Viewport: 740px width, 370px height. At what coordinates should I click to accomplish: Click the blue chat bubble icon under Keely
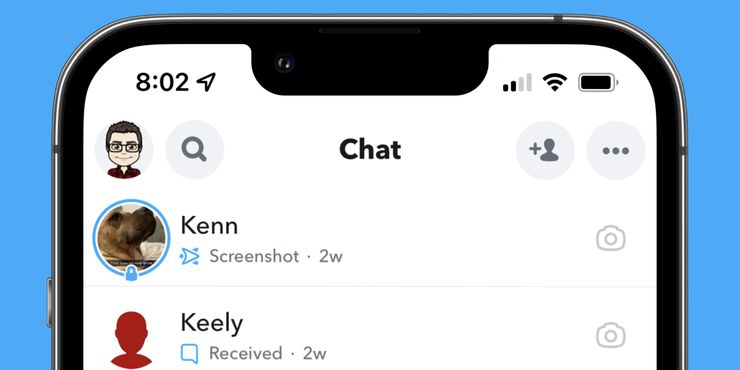(x=189, y=353)
